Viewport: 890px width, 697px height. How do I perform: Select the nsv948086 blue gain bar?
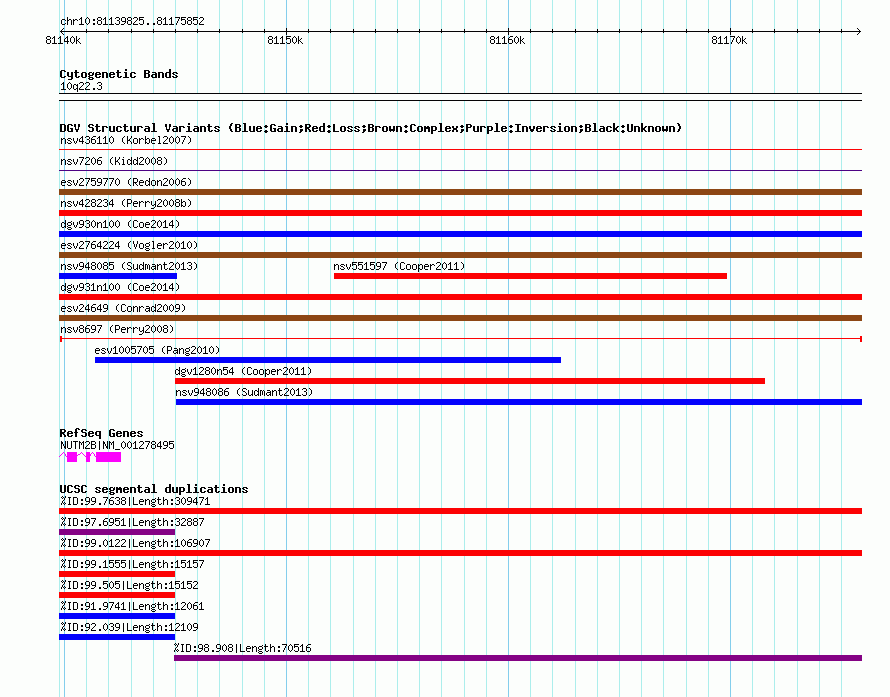[519, 402]
